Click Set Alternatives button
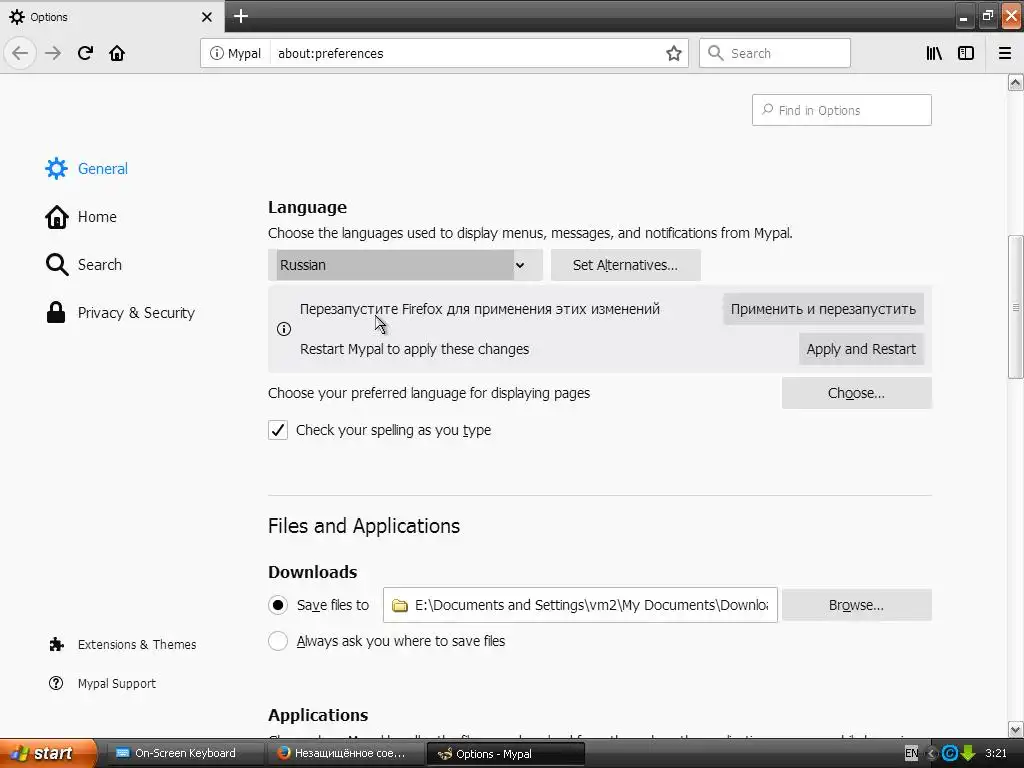1024x768 pixels. pyautogui.click(x=626, y=265)
